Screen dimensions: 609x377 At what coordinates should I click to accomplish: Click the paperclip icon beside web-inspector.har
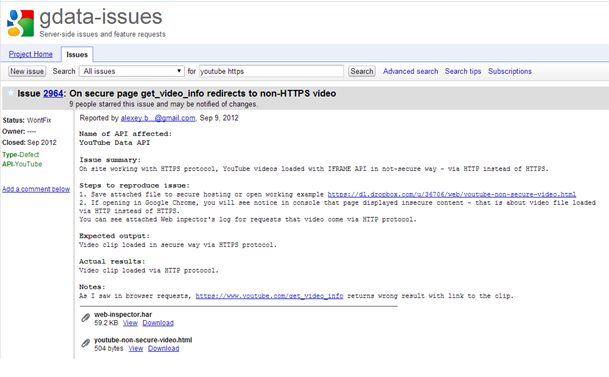click(85, 318)
